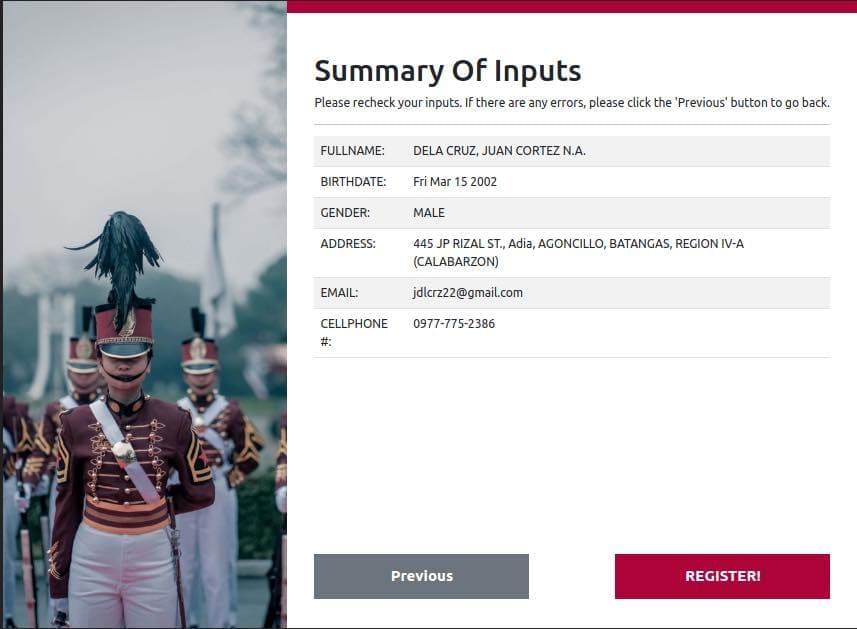Select the BIRTHDATE label

[353, 182]
